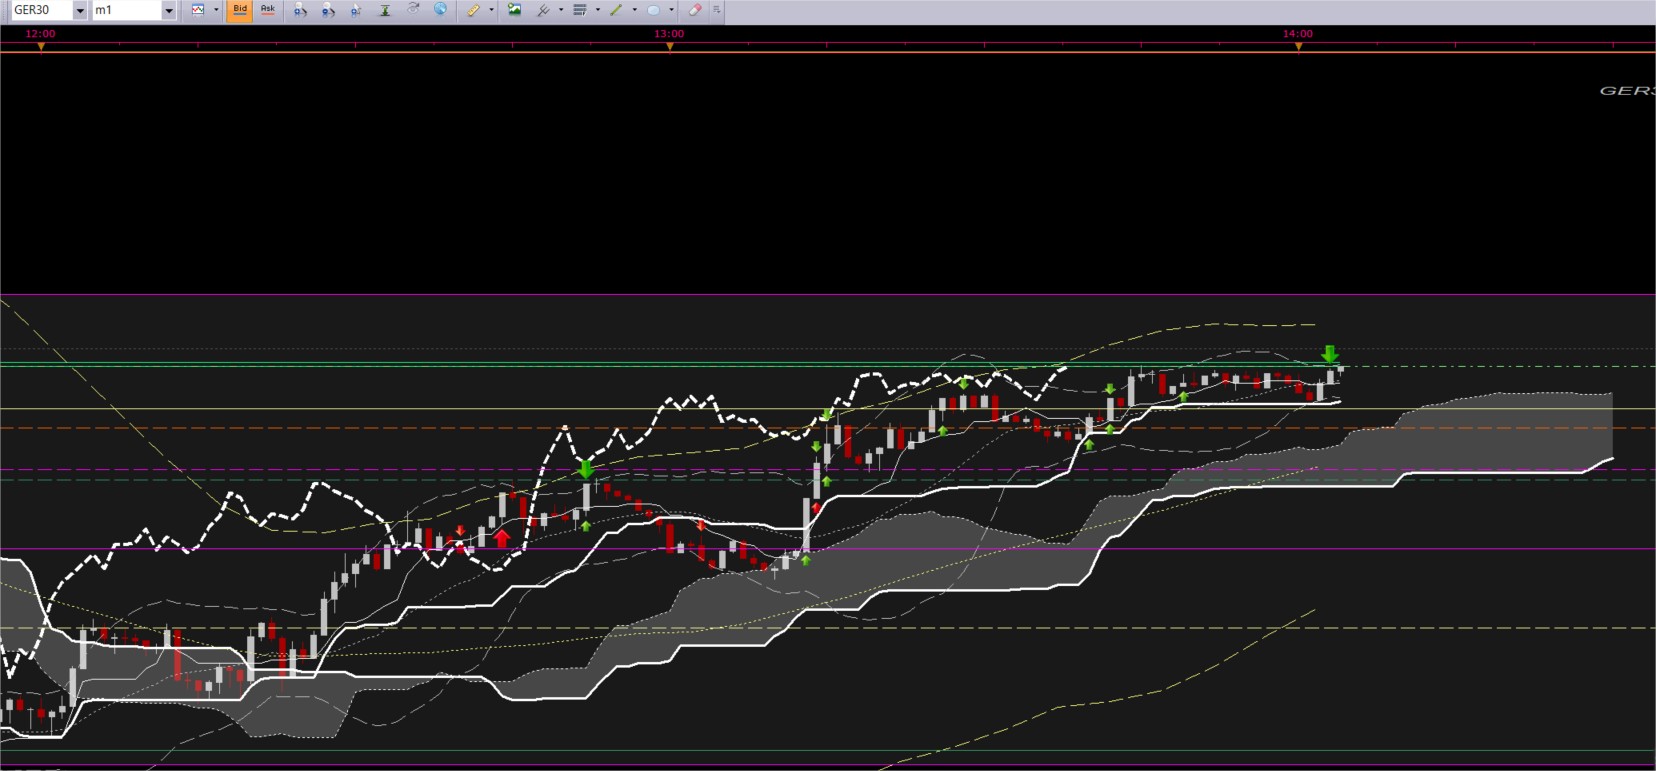Click the first magnifier zoom icon

(300, 10)
